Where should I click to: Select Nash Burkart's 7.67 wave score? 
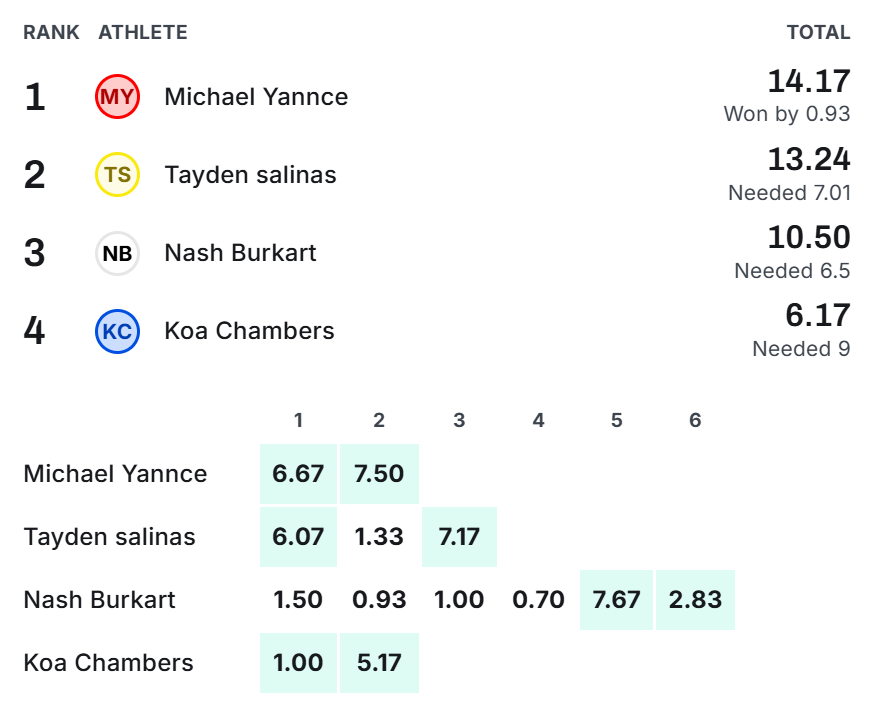click(x=616, y=600)
